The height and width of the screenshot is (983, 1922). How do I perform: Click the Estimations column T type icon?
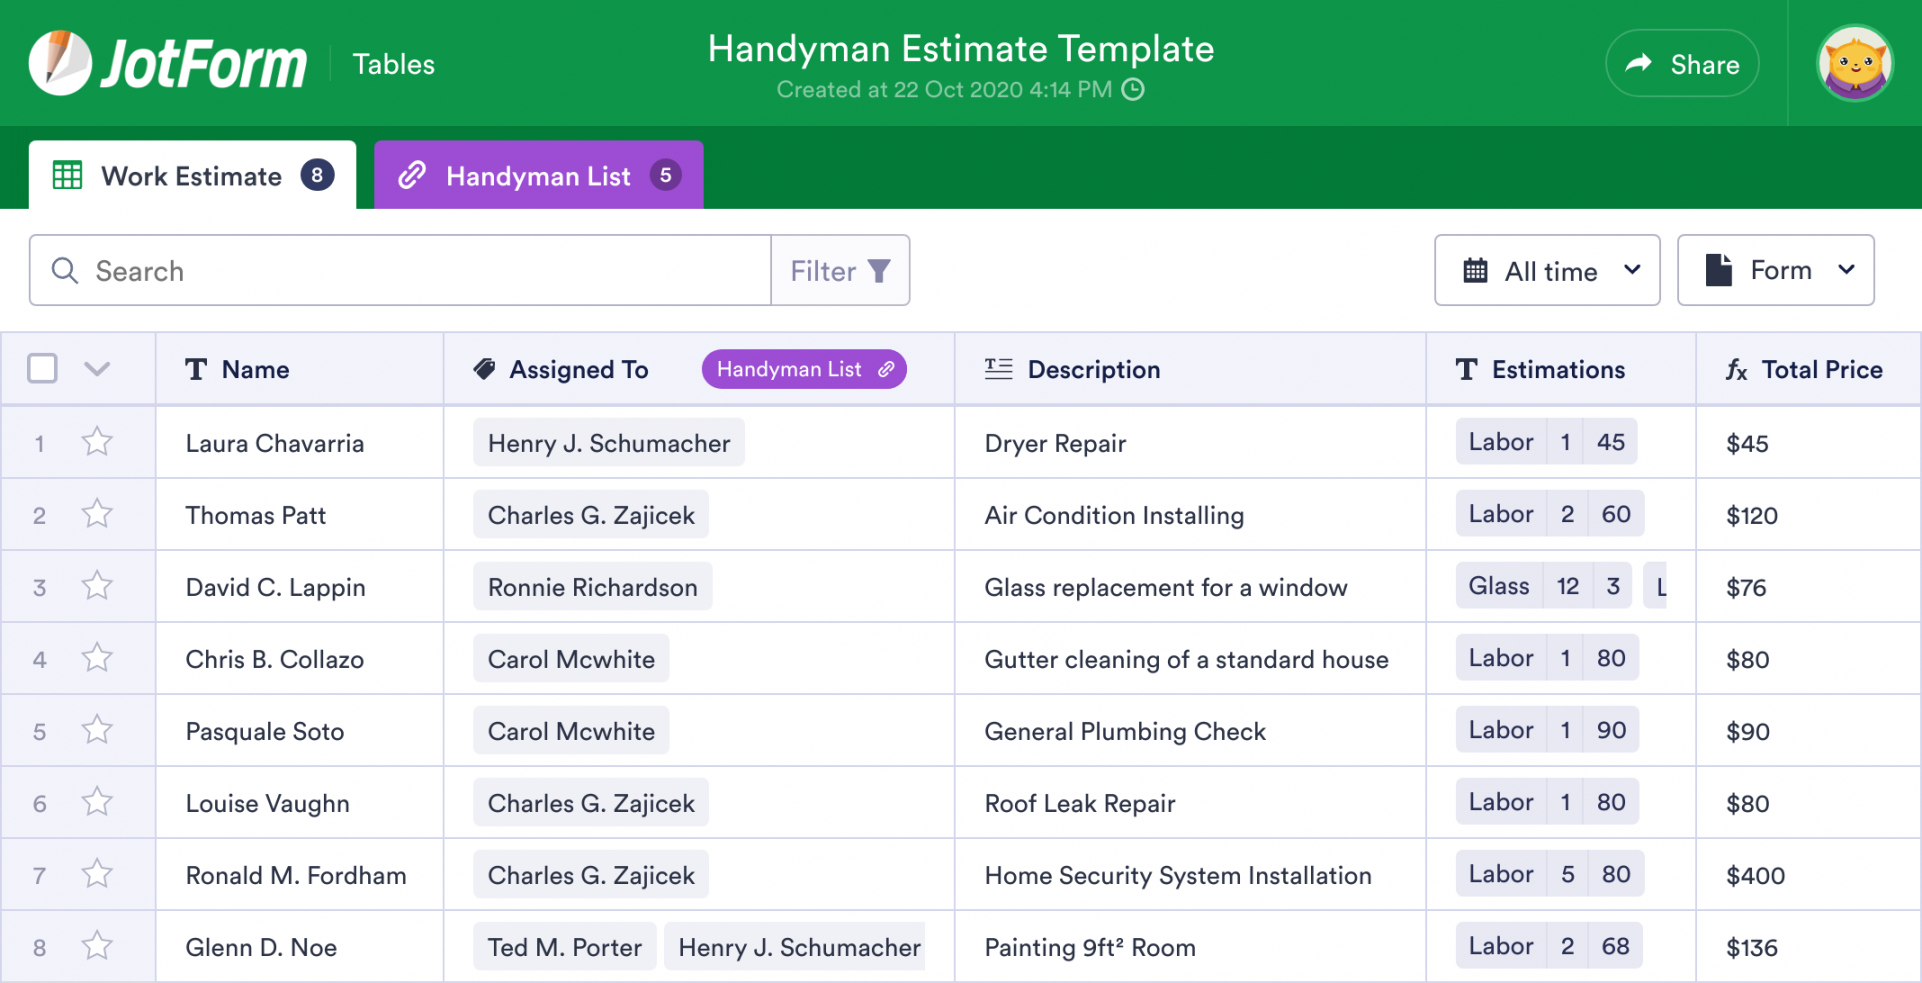click(1466, 369)
